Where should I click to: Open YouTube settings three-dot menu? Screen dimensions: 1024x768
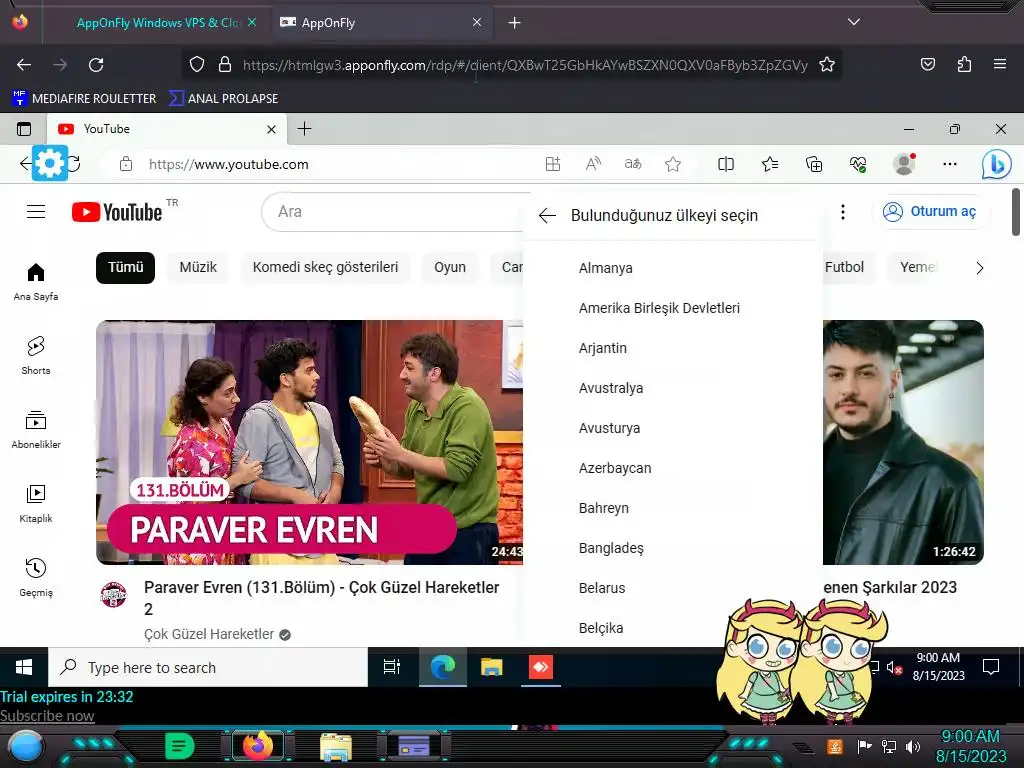[x=842, y=212]
